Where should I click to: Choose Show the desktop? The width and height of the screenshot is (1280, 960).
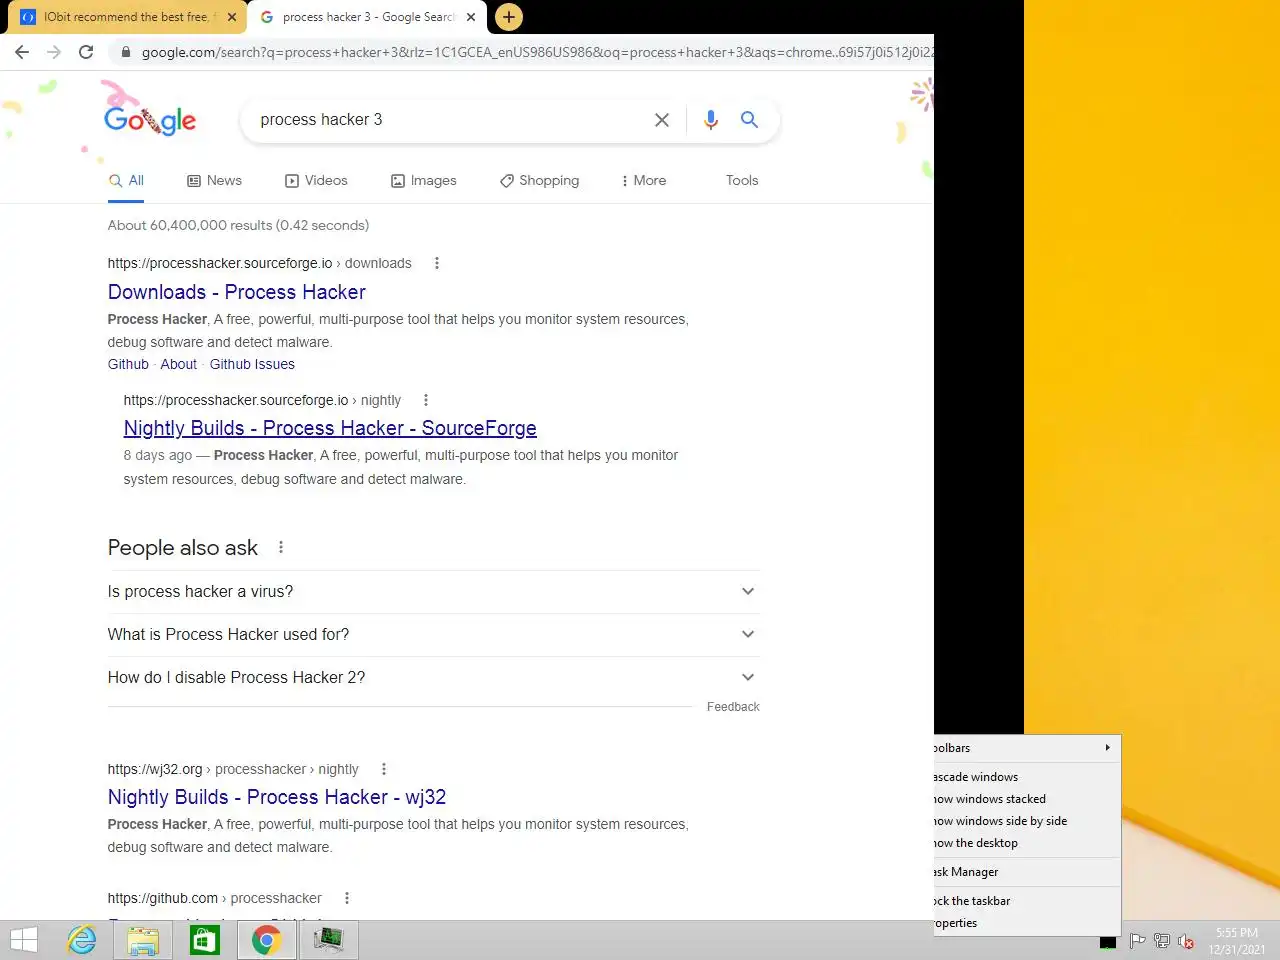click(1027, 843)
